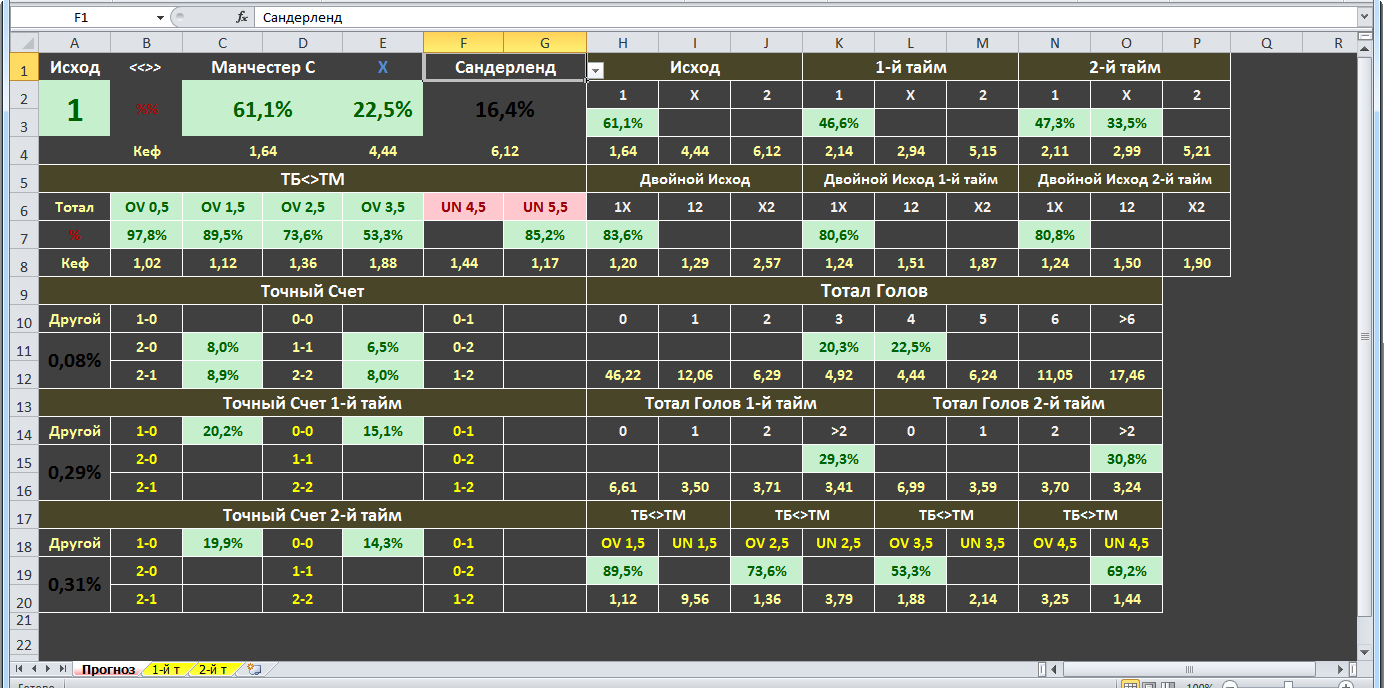Viewport: 1384px width, 688px height.
Task: Click the red UN 5,5 header cell
Action: coord(545,207)
